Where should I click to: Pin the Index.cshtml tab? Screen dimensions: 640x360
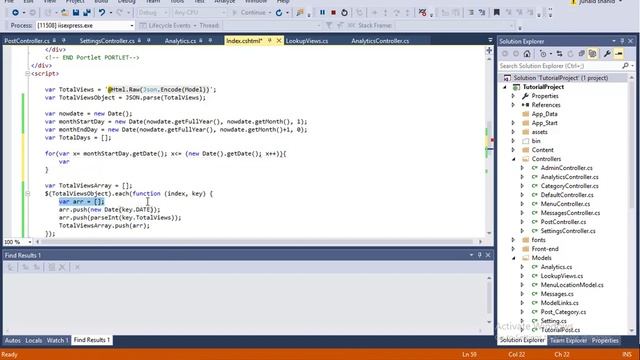(x=269, y=40)
